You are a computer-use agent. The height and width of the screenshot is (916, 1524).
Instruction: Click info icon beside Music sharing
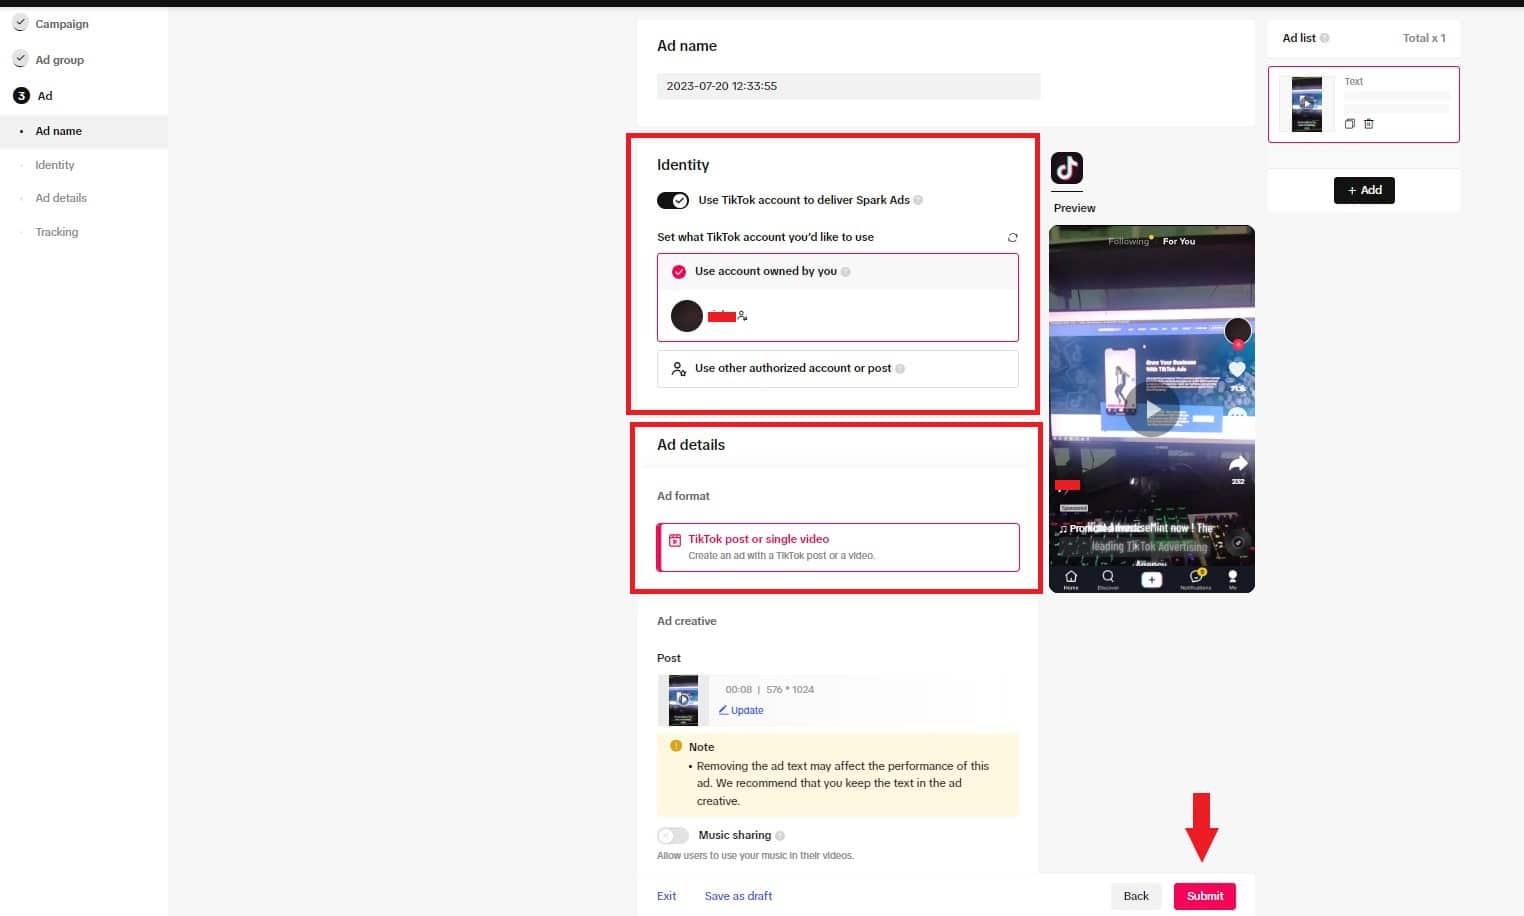[780, 836]
